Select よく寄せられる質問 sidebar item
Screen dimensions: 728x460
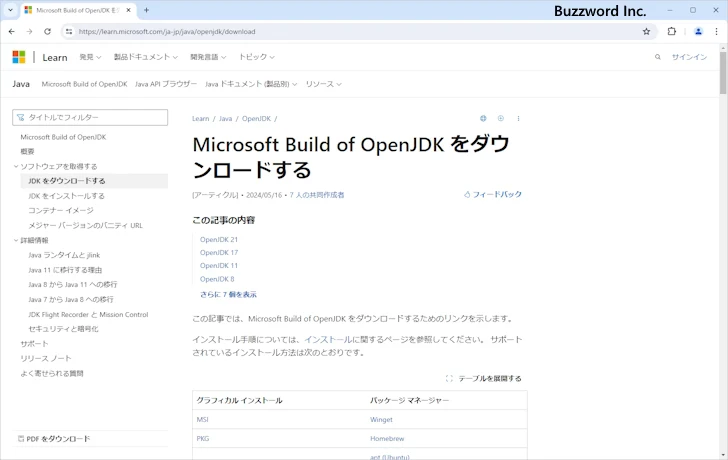click(52, 373)
